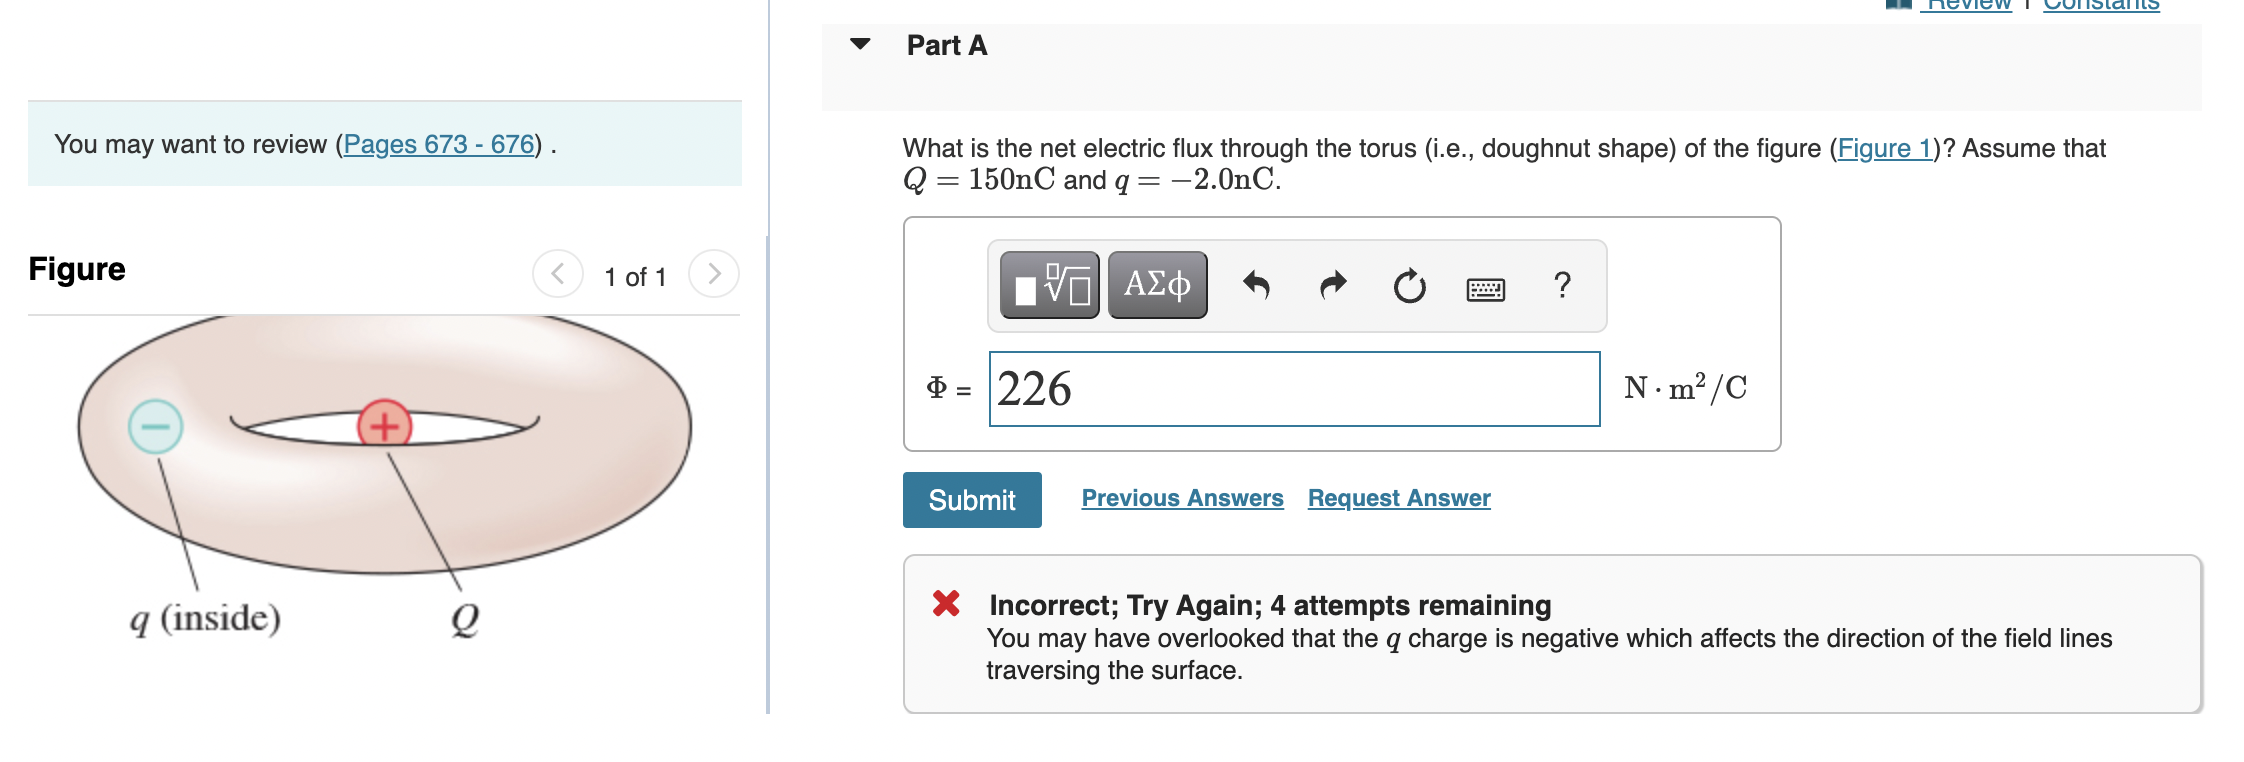Image resolution: width=2244 pixels, height=762 pixels.
Task: Open the on-screen keyboard icon
Action: pyautogui.click(x=1485, y=286)
